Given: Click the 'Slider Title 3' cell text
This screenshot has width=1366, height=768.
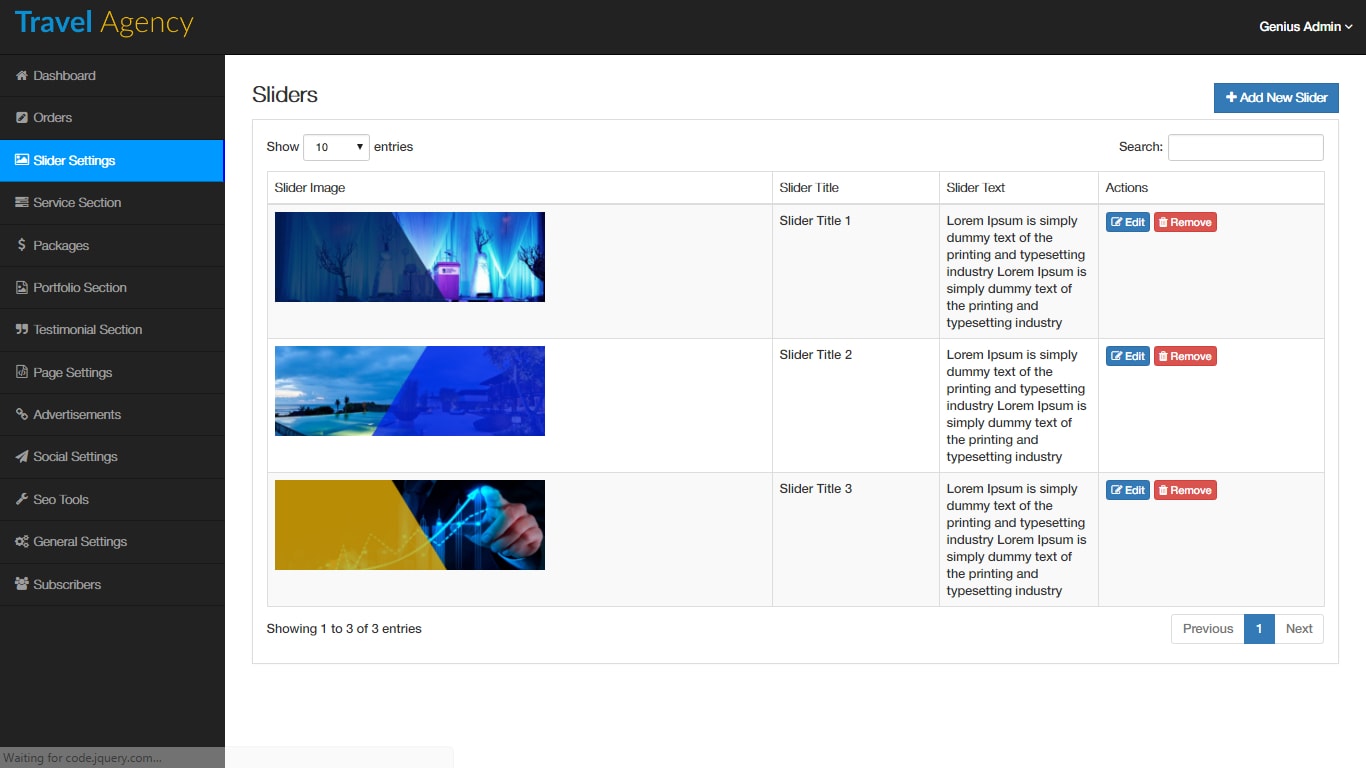Looking at the screenshot, I should [x=816, y=489].
